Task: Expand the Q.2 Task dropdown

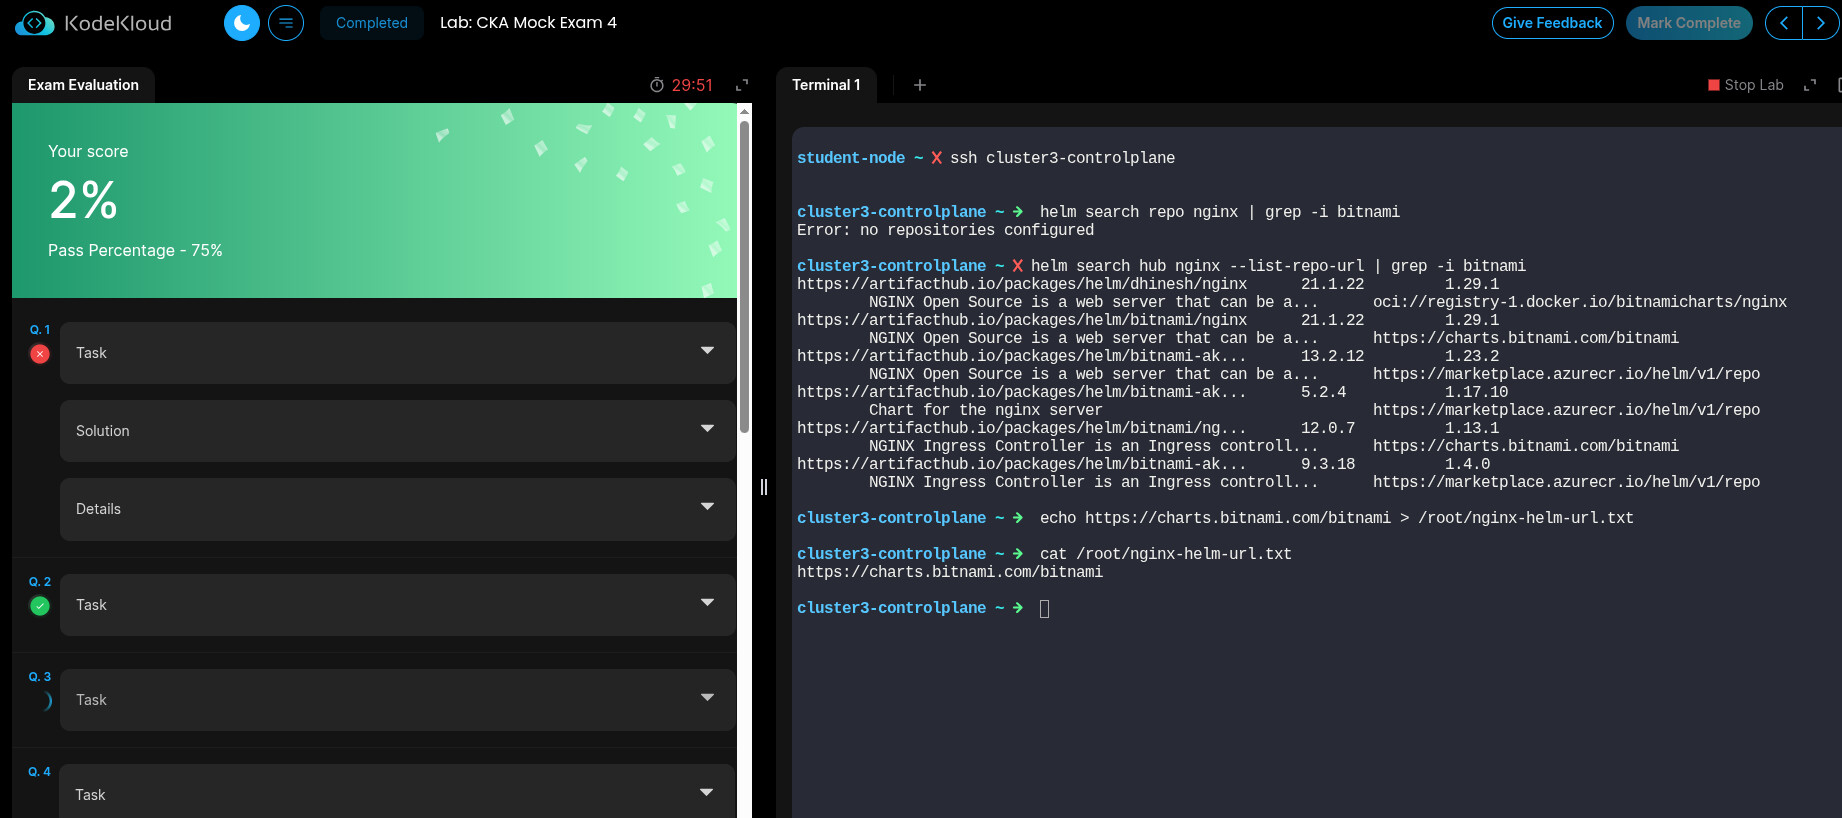Action: tap(398, 605)
